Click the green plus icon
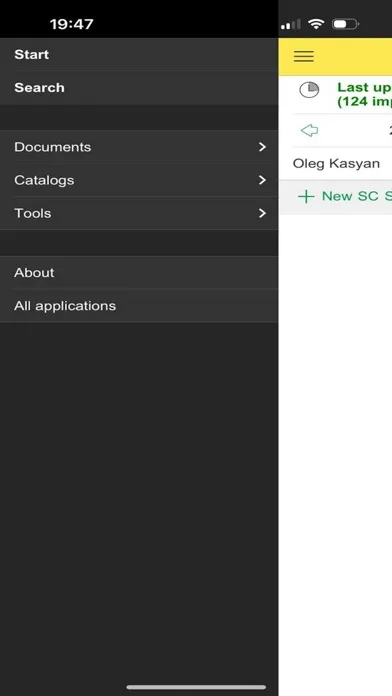This screenshot has height=696, width=392. click(306, 196)
